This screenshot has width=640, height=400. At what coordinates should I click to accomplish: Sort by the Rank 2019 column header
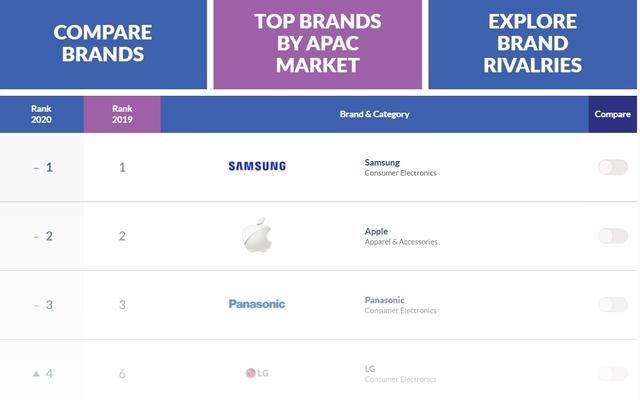click(122, 114)
